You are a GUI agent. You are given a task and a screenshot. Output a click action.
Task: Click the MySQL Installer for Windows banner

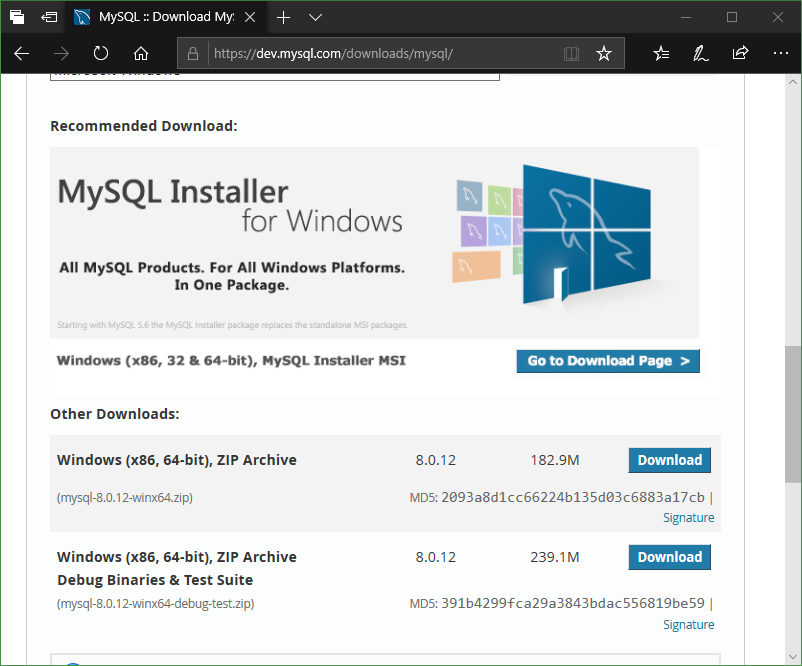[374, 242]
